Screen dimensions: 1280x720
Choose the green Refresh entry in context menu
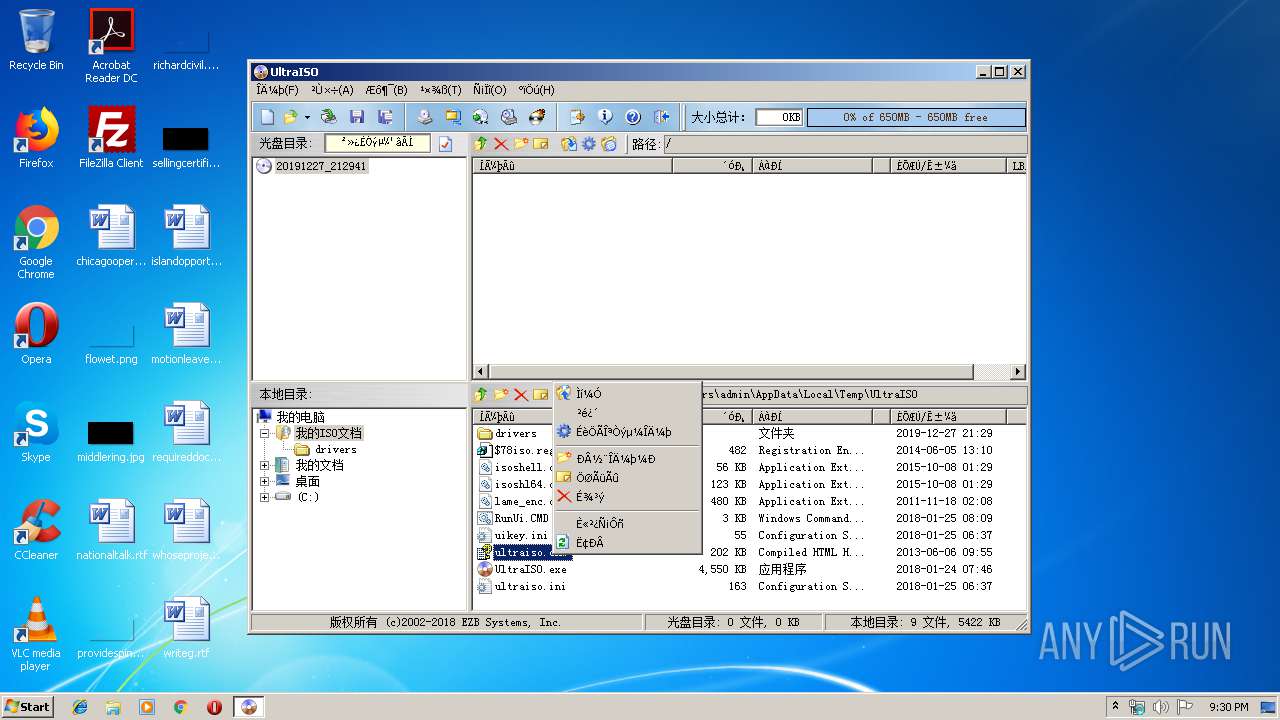coord(627,543)
